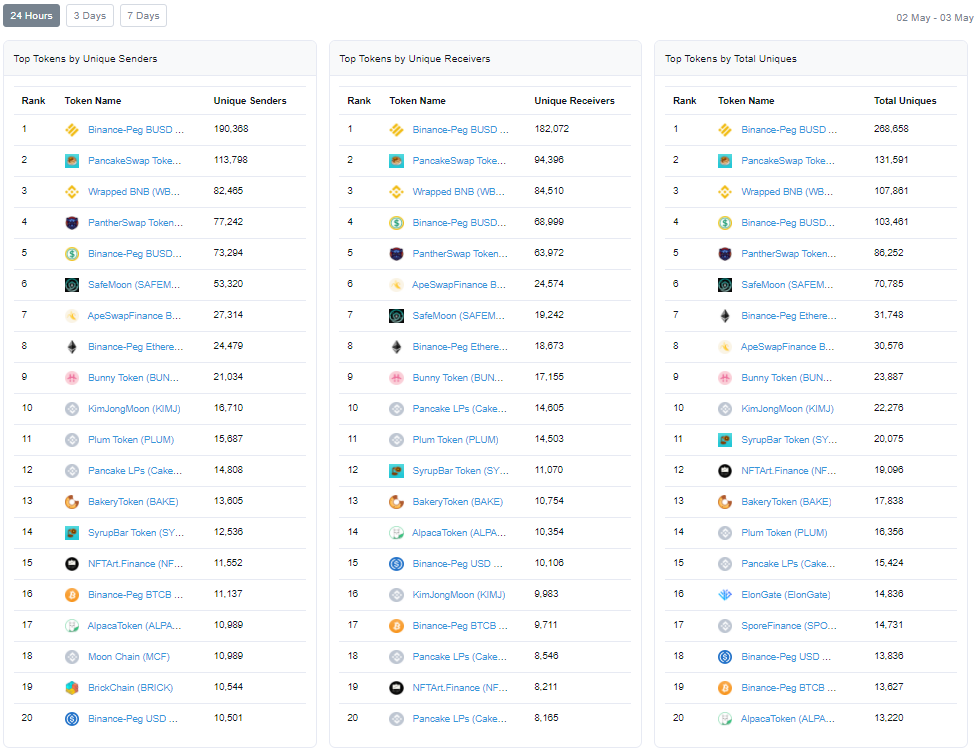
Task: Click the 182,072 unique receivers value
Action: [x=551, y=129]
